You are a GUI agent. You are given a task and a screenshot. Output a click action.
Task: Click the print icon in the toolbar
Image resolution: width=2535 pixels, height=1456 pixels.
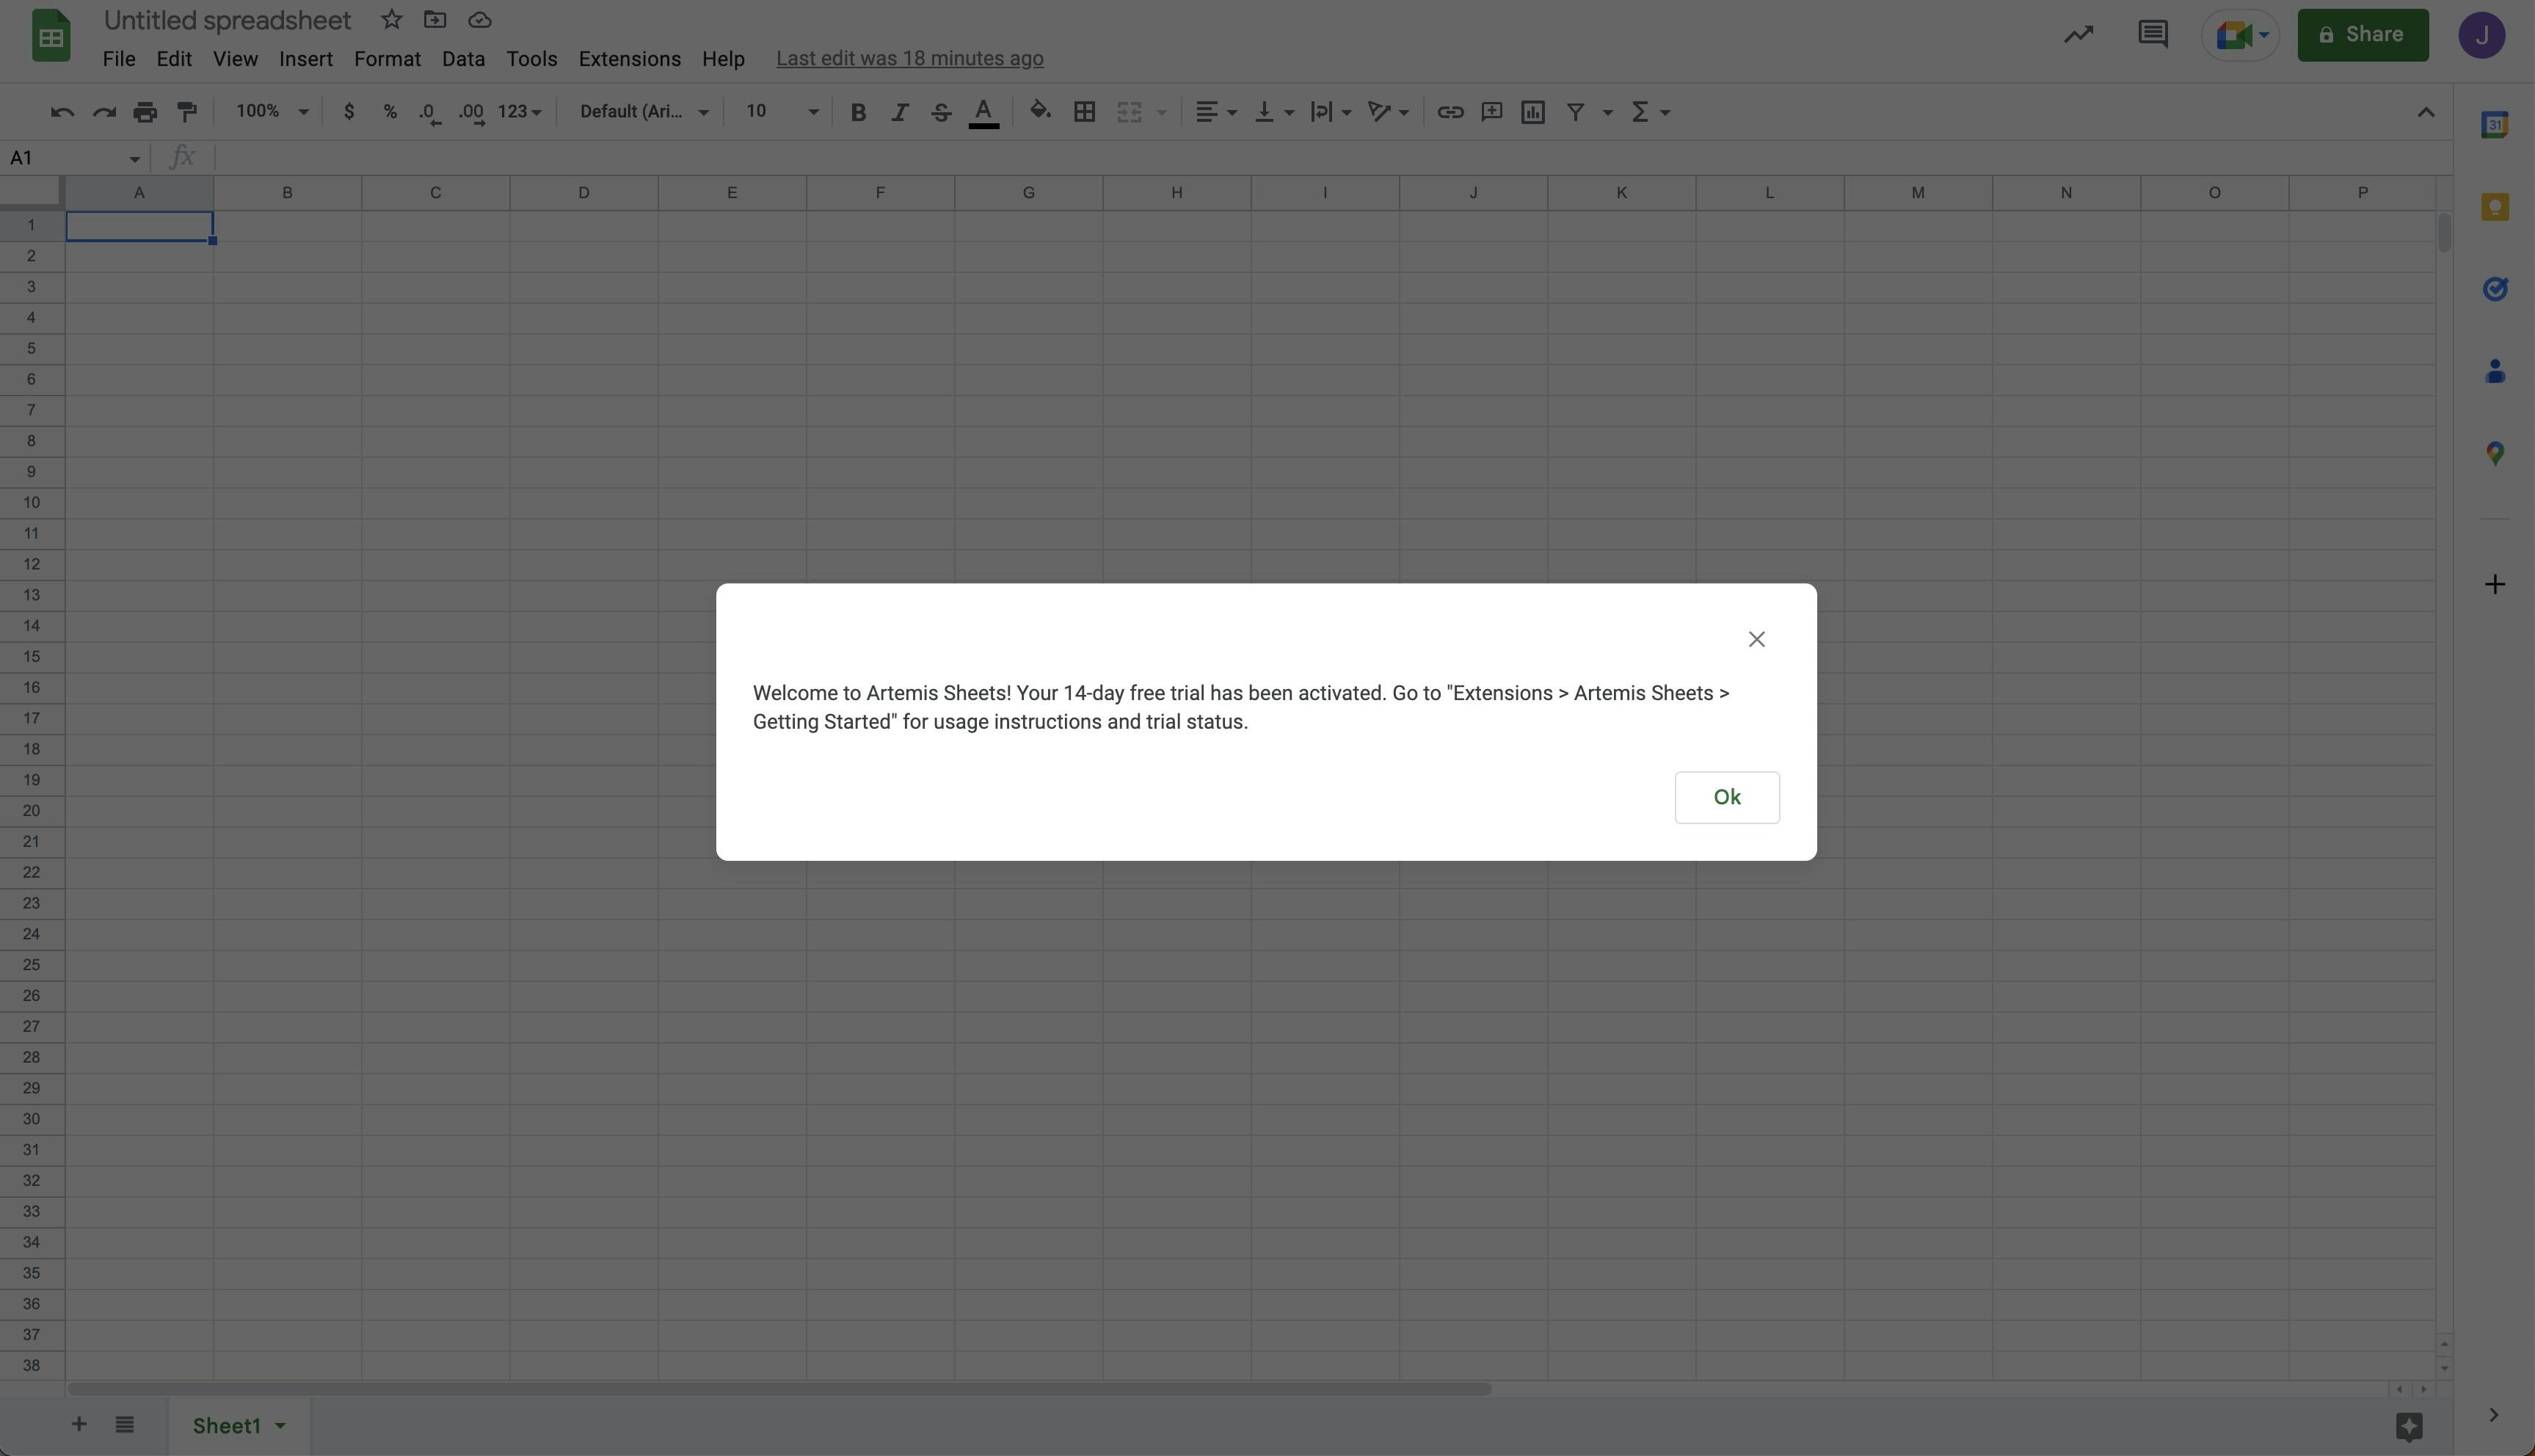click(145, 112)
